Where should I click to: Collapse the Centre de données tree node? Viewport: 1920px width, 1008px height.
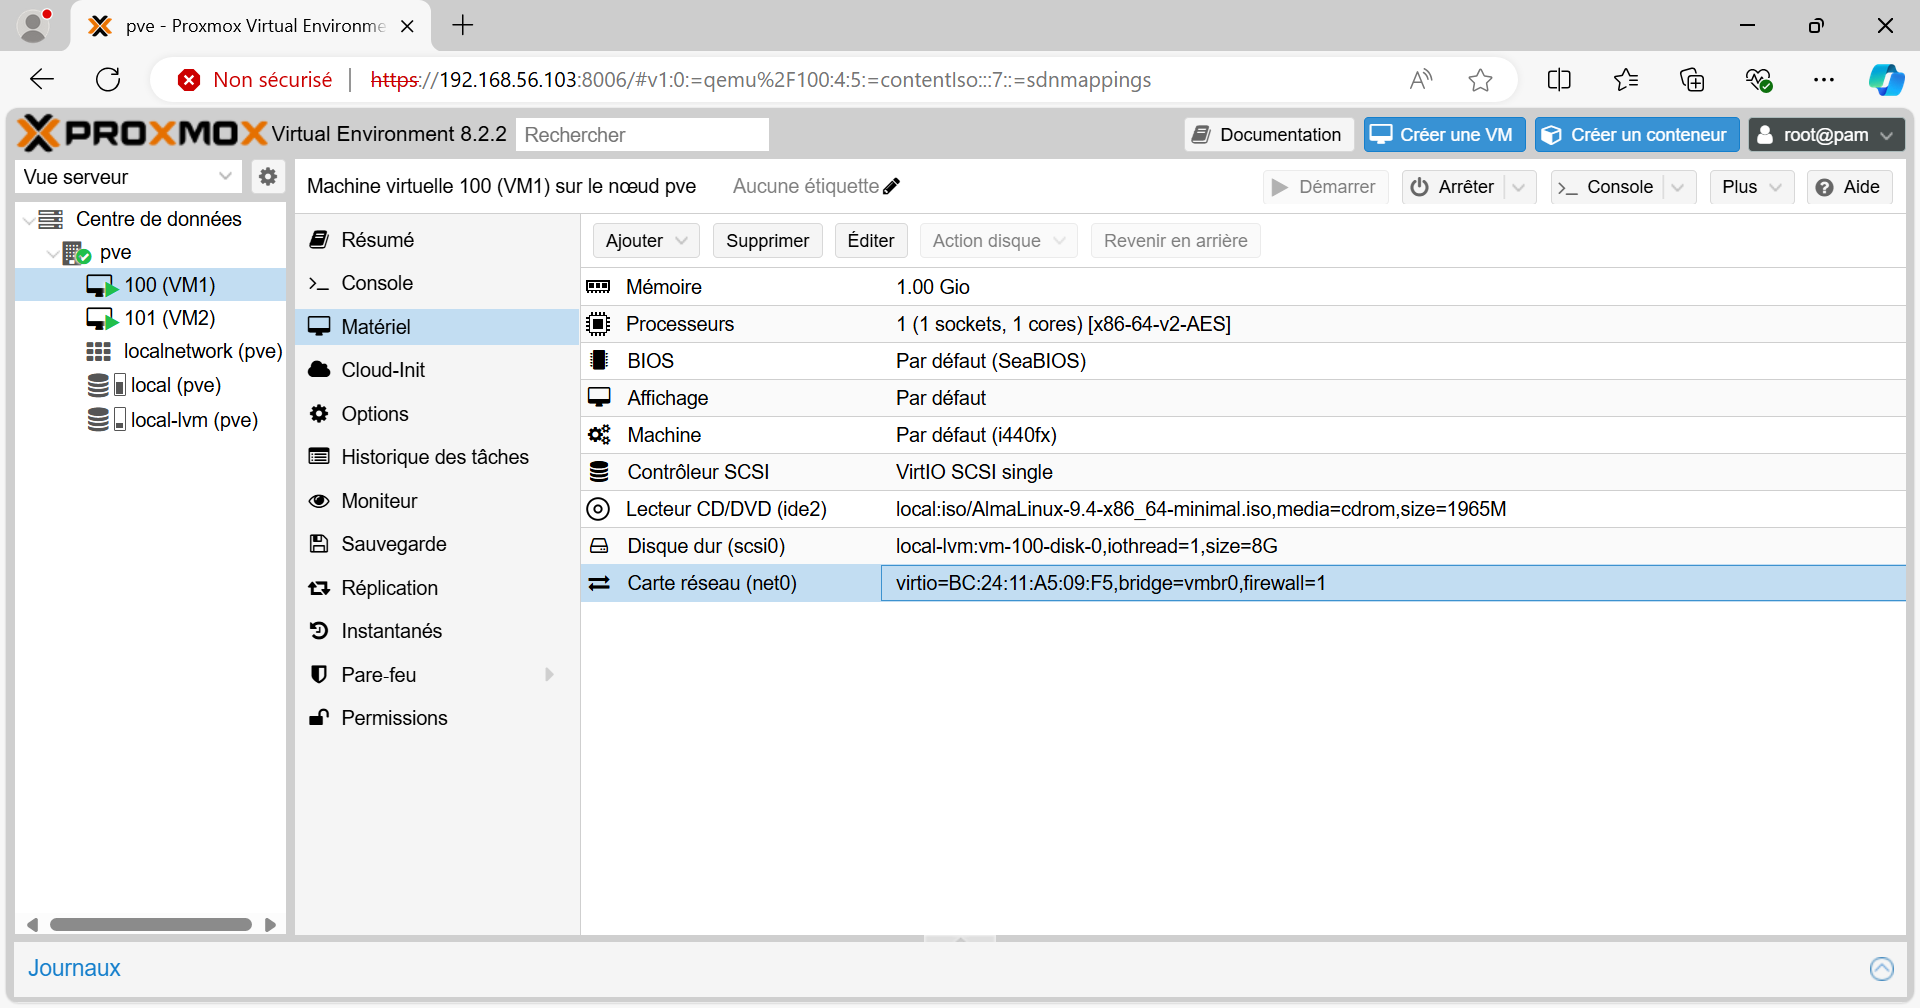tap(27, 220)
